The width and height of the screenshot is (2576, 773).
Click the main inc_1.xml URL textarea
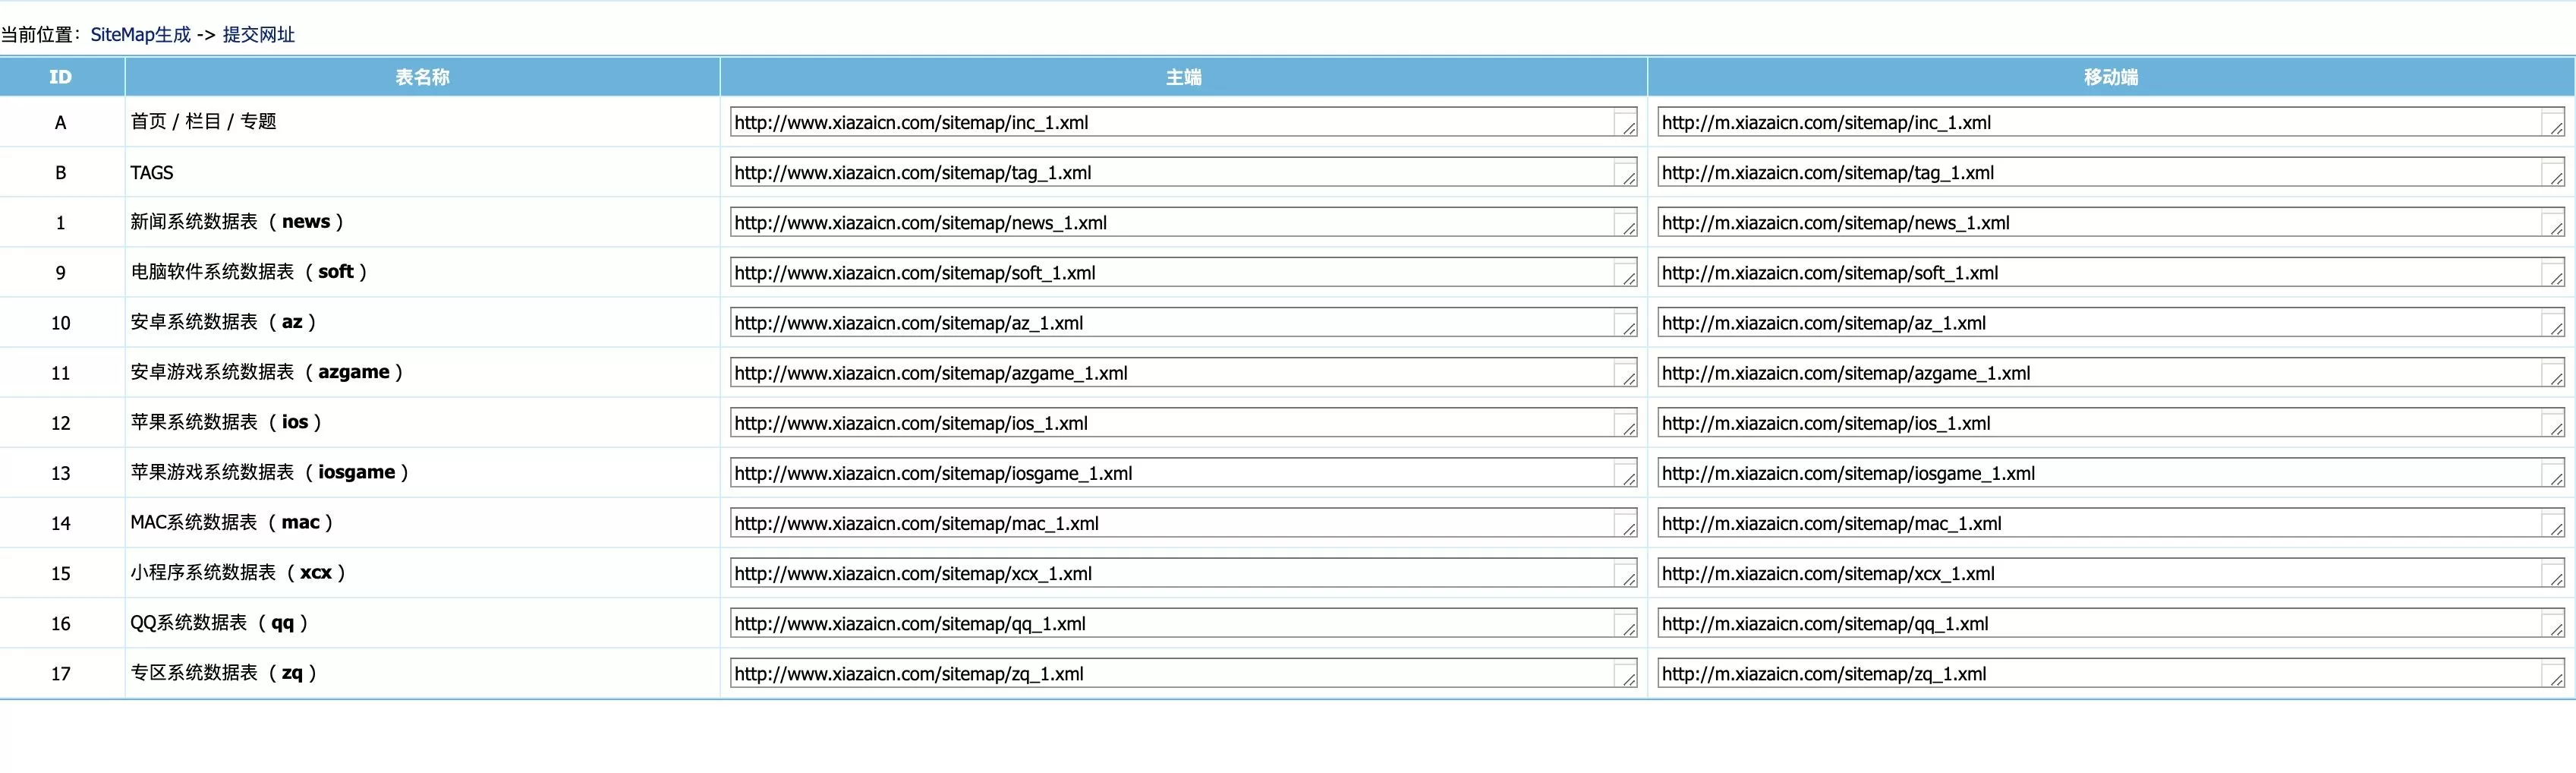[x=1183, y=122]
